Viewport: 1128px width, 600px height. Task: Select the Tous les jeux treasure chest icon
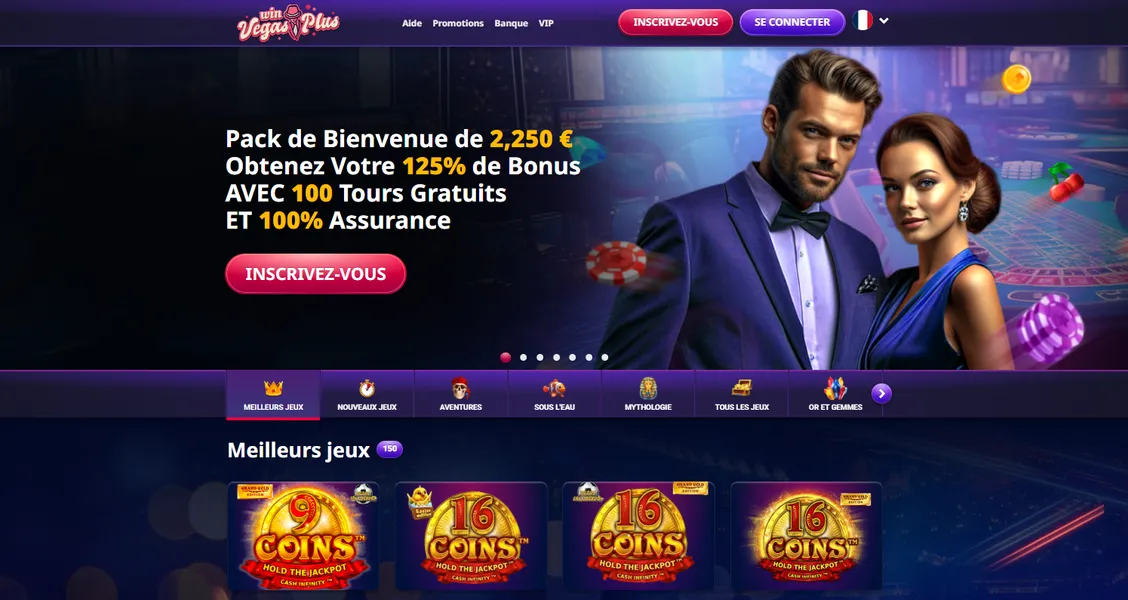742,388
